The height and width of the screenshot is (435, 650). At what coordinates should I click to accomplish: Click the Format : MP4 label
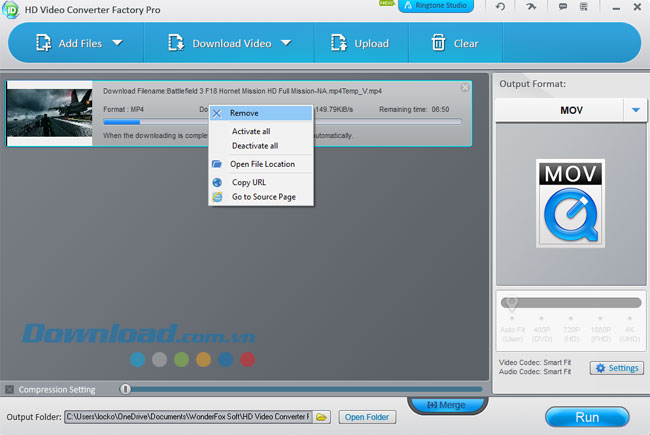click(124, 109)
